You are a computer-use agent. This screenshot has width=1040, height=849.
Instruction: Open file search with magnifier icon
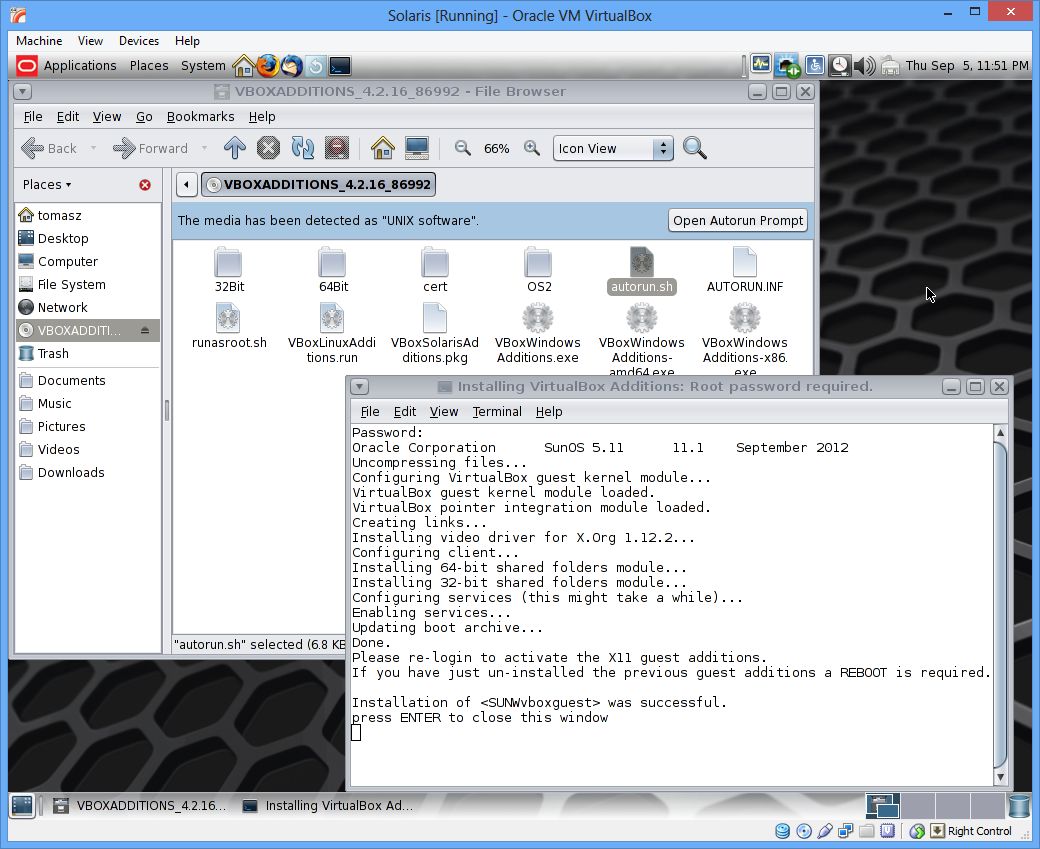click(x=694, y=148)
